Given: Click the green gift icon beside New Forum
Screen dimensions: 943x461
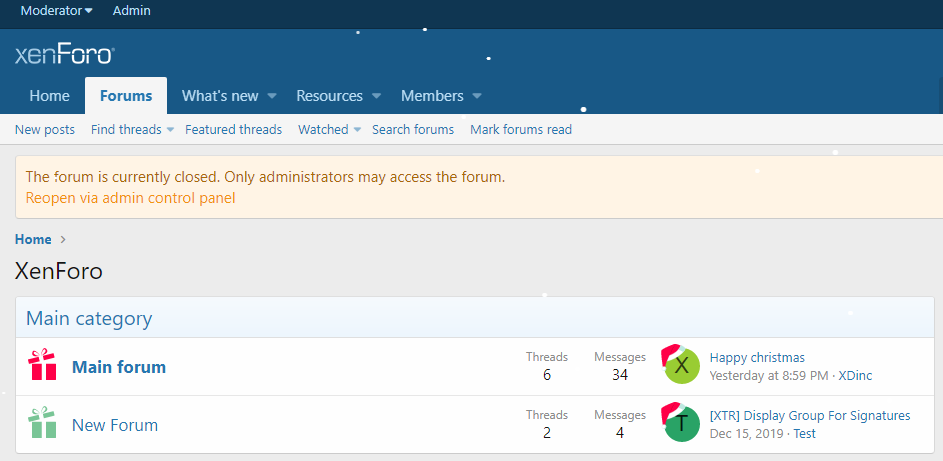Looking at the screenshot, I should (43, 424).
